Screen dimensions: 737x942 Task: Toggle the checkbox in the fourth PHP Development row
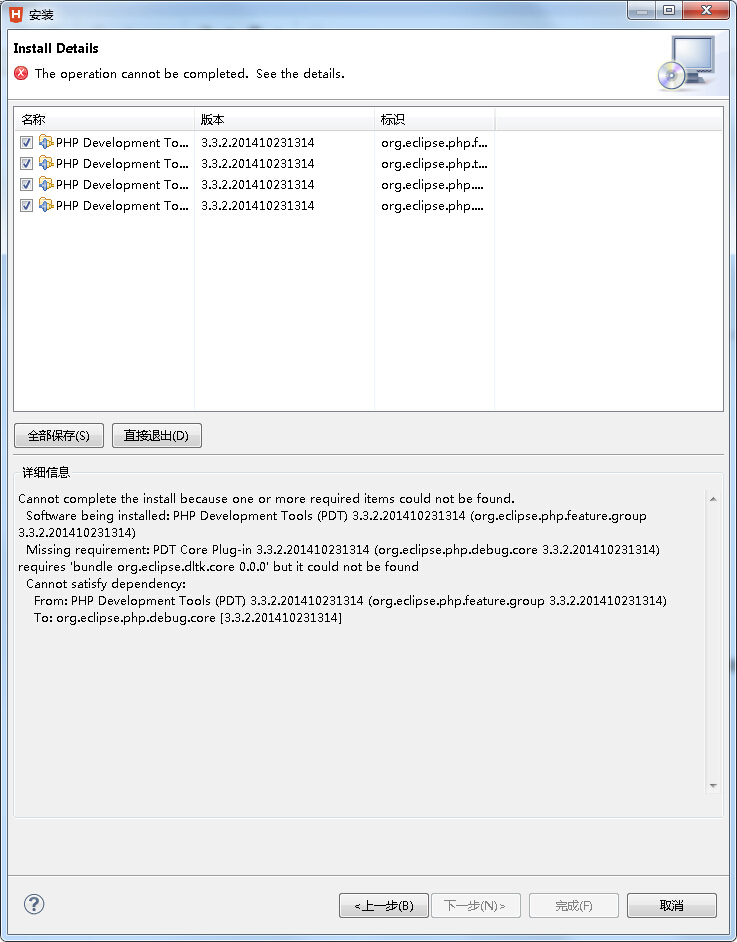(26, 205)
